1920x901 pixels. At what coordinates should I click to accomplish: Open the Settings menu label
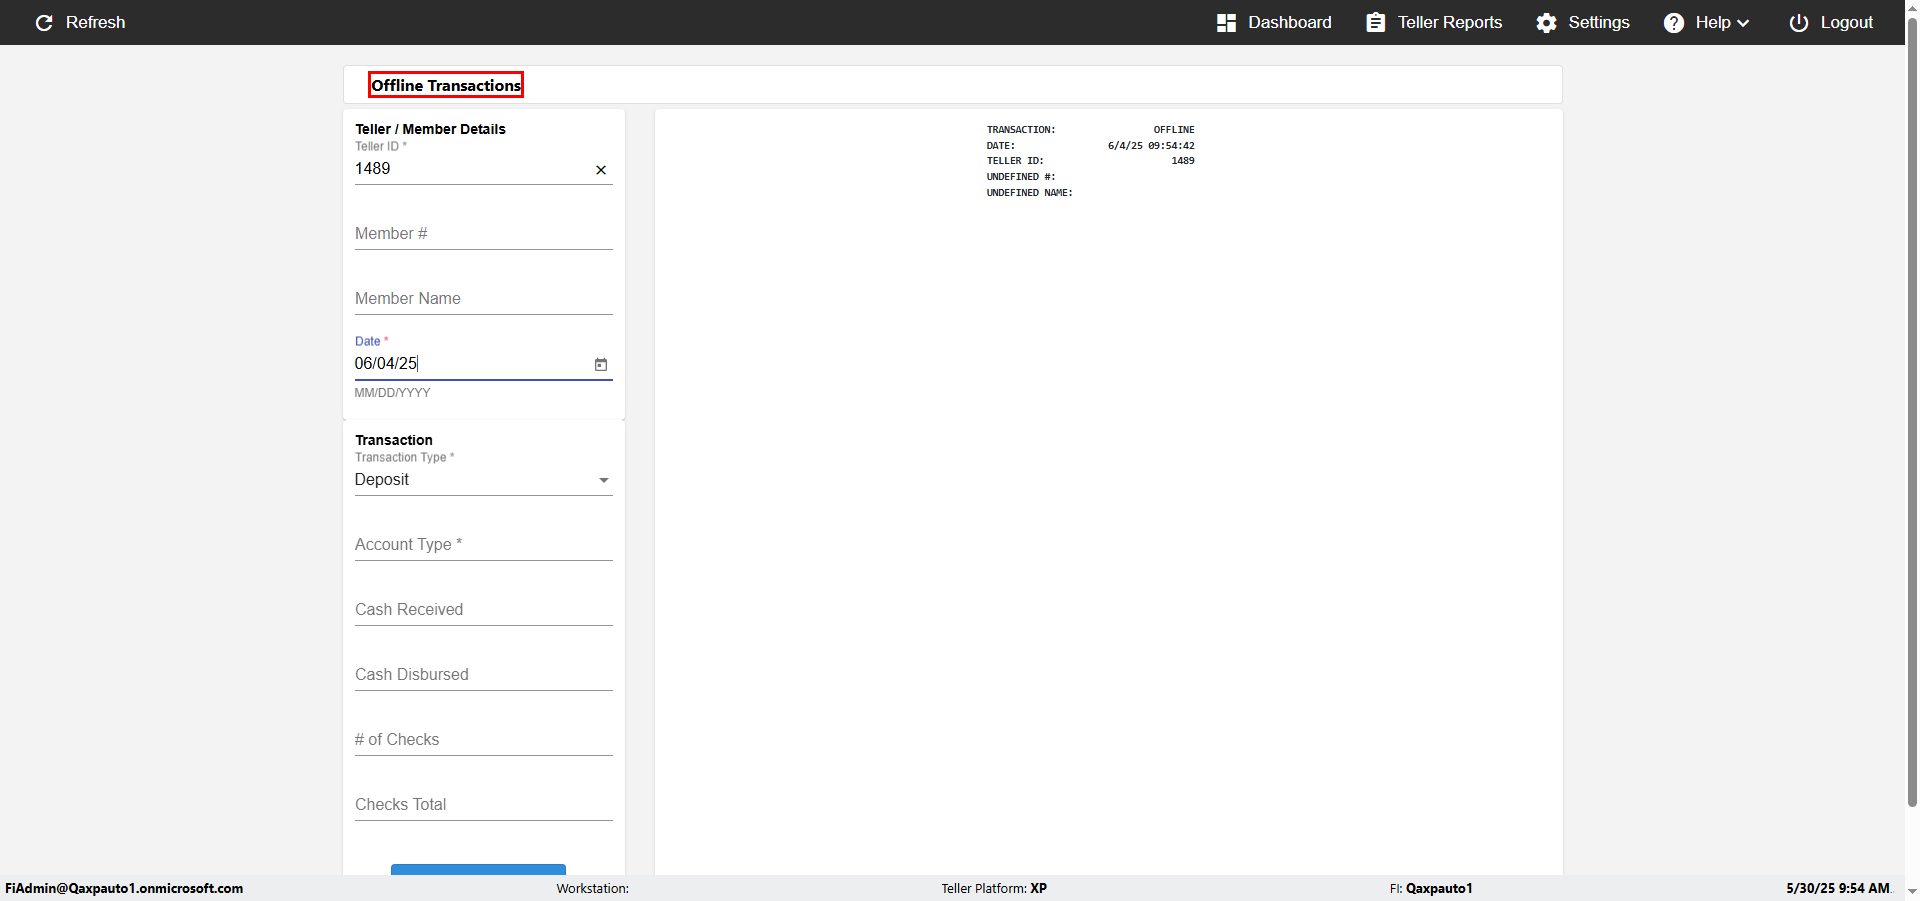tap(1598, 22)
